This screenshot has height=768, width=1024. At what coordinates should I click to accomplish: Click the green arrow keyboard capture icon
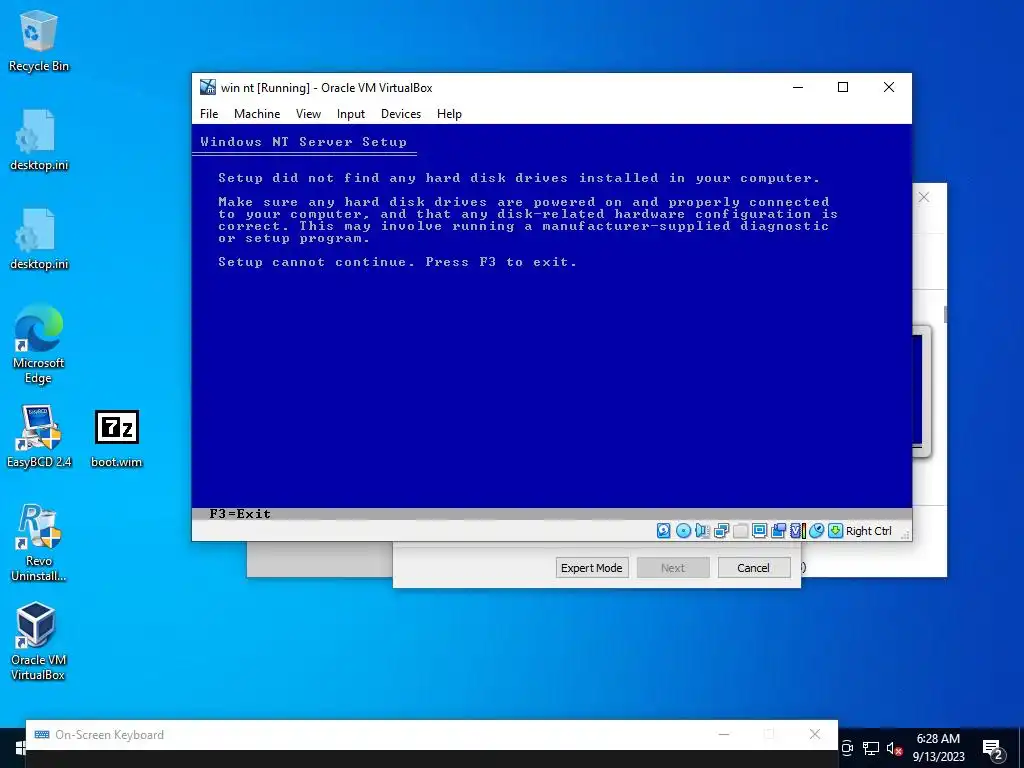click(835, 531)
